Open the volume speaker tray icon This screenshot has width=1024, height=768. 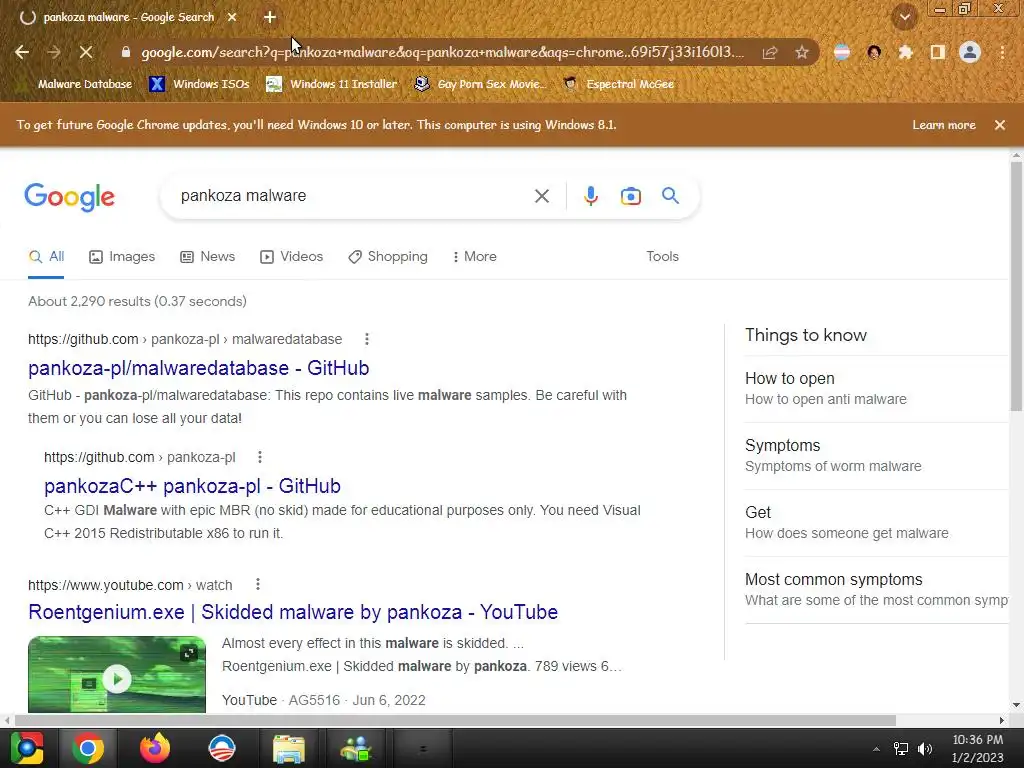[925, 749]
